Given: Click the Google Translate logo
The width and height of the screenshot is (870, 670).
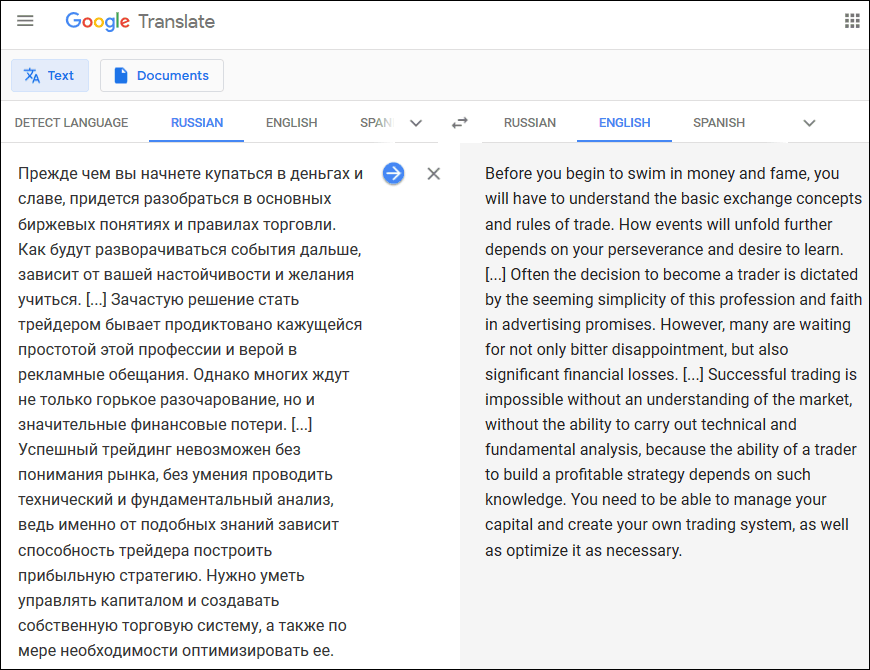Looking at the screenshot, I should [140, 22].
